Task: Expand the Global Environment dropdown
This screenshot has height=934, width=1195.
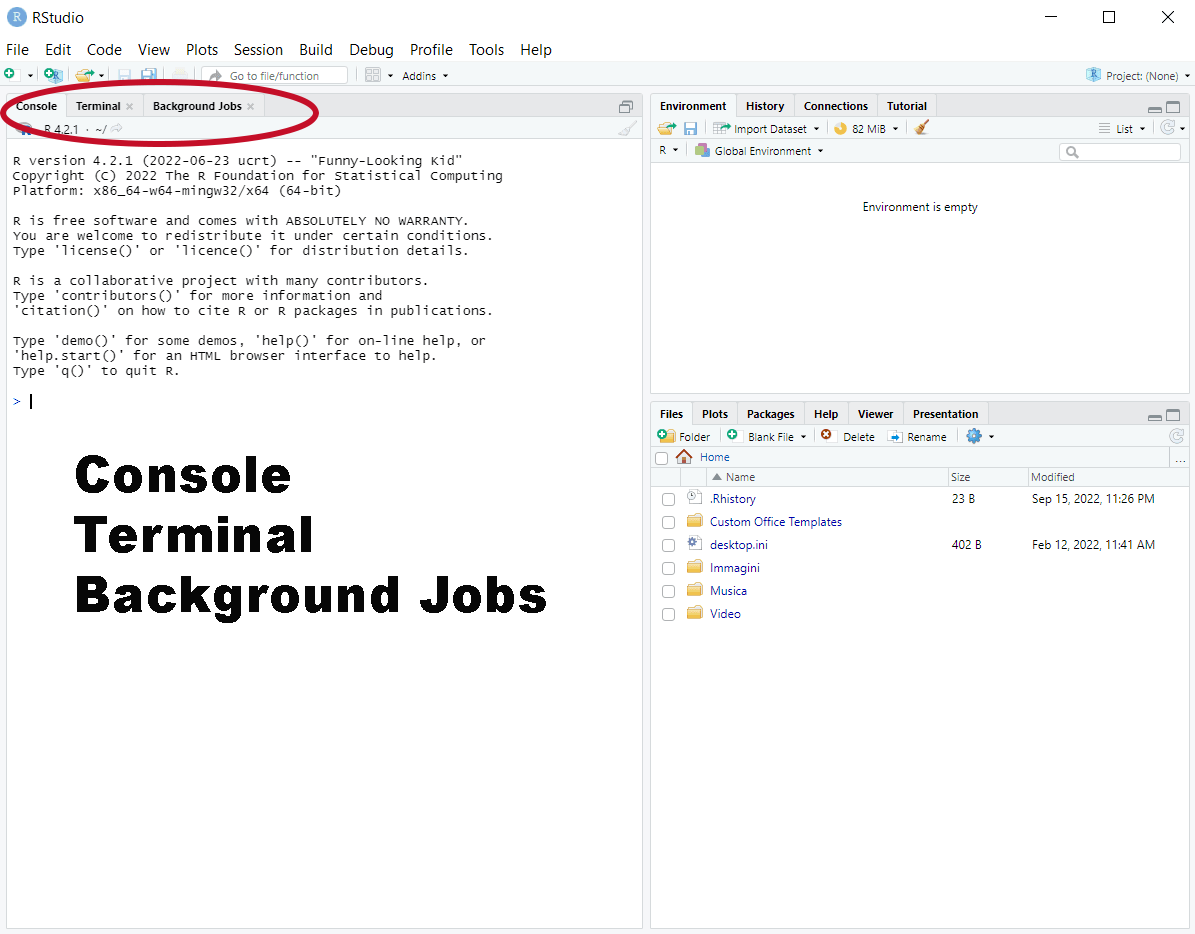Action: (x=760, y=151)
